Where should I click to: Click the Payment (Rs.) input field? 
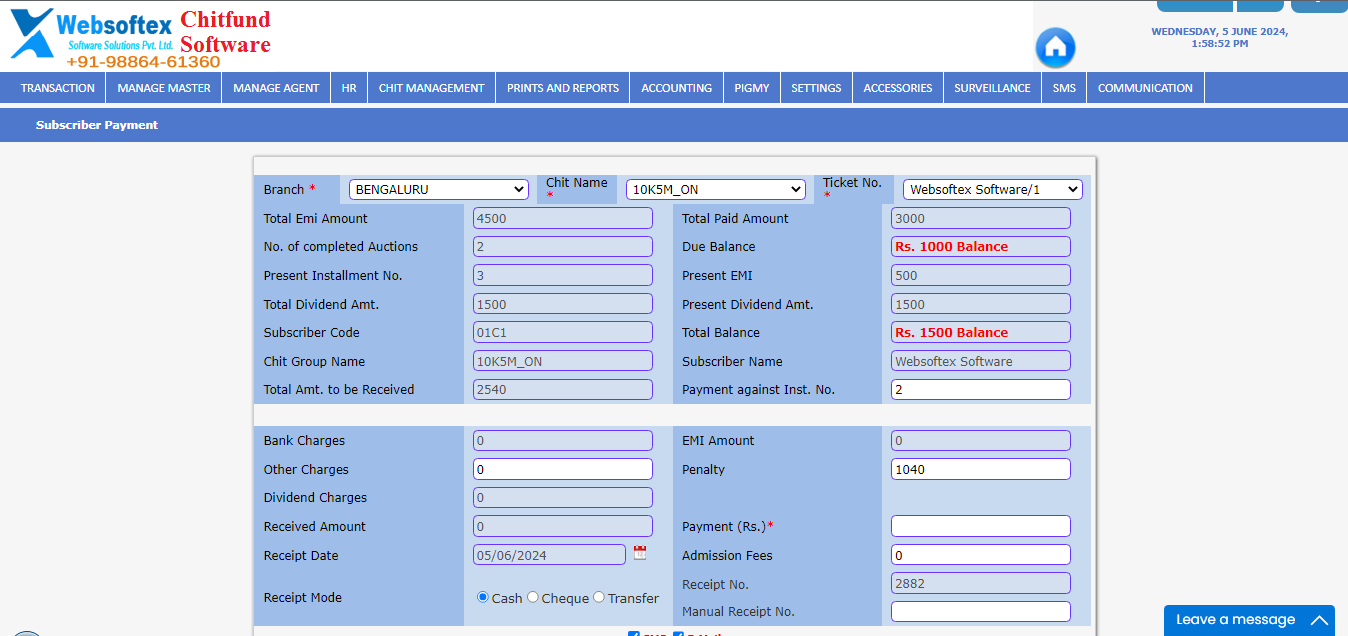click(x=979, y=525)
